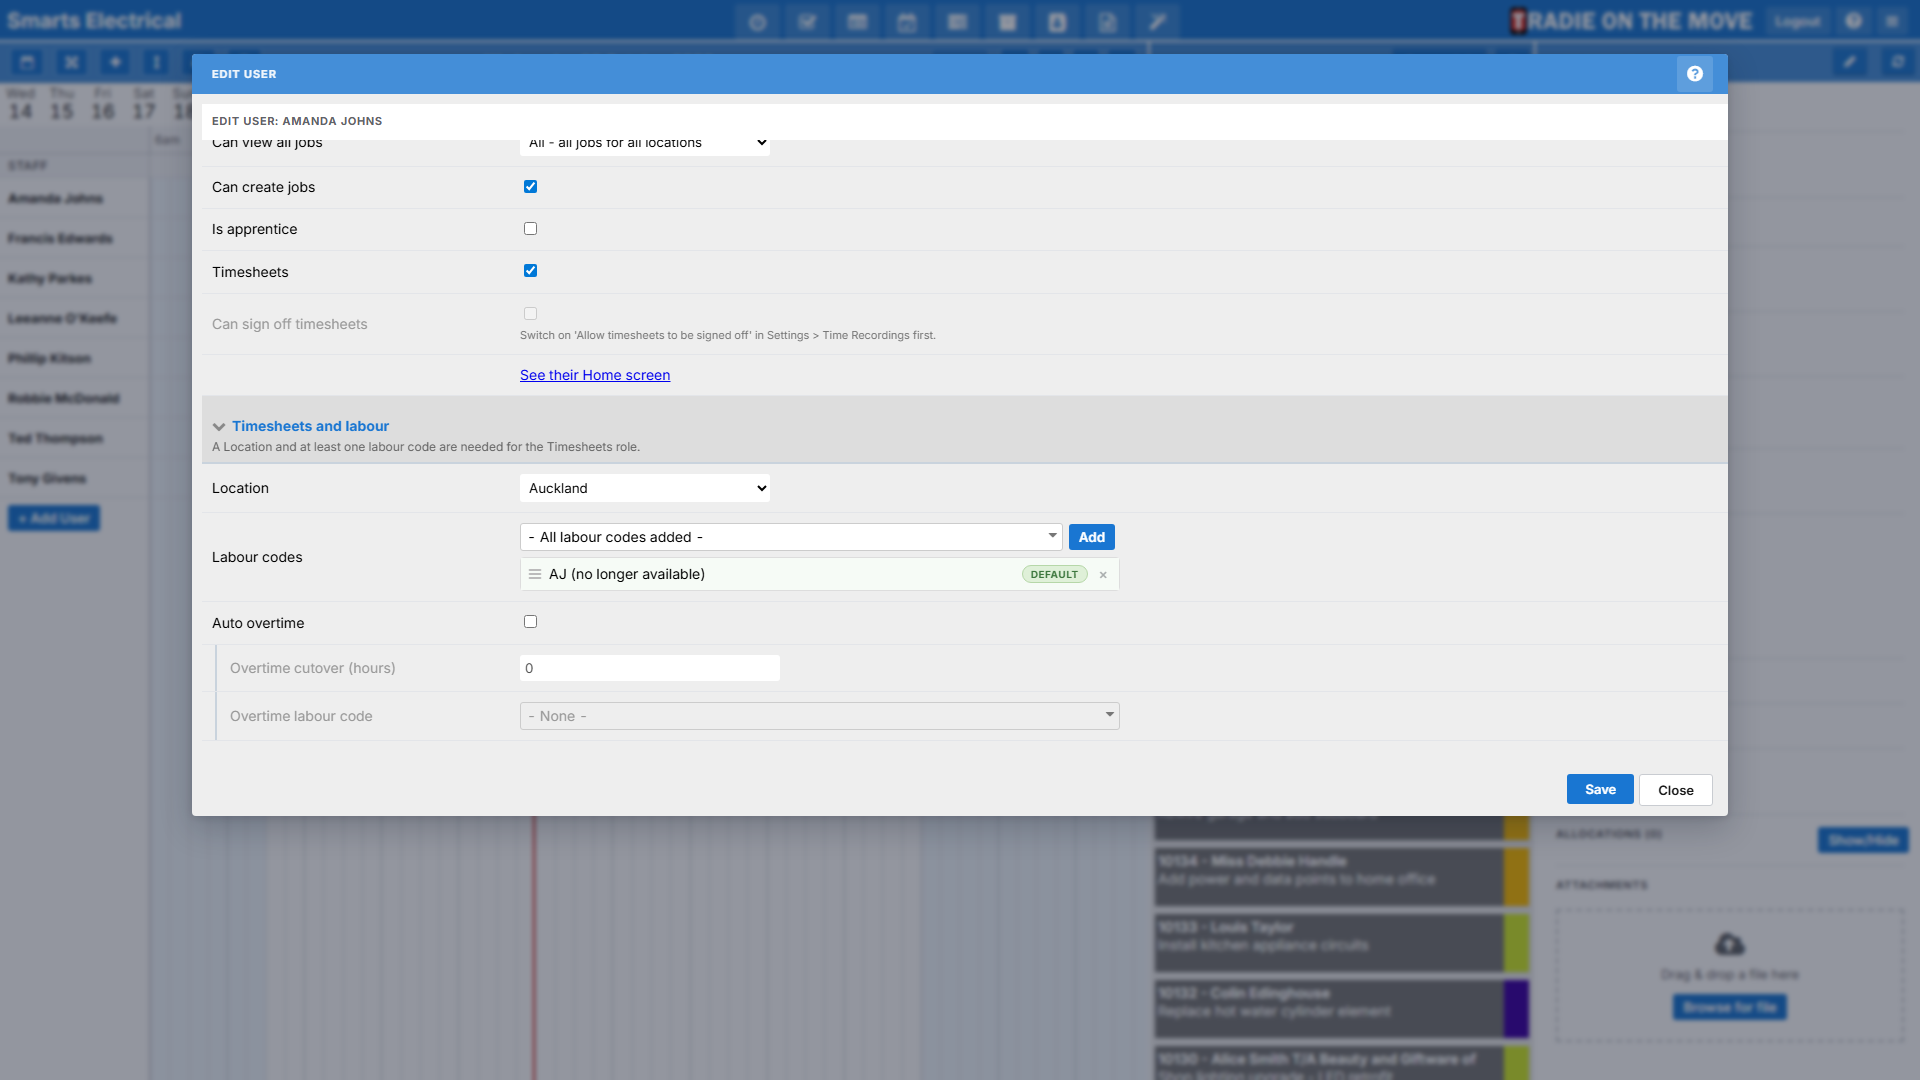The image size is (1920, 1080).
Task: Click the refresh icon in background toolbar
Action: pyautogui.click(x=1897, y=62)
